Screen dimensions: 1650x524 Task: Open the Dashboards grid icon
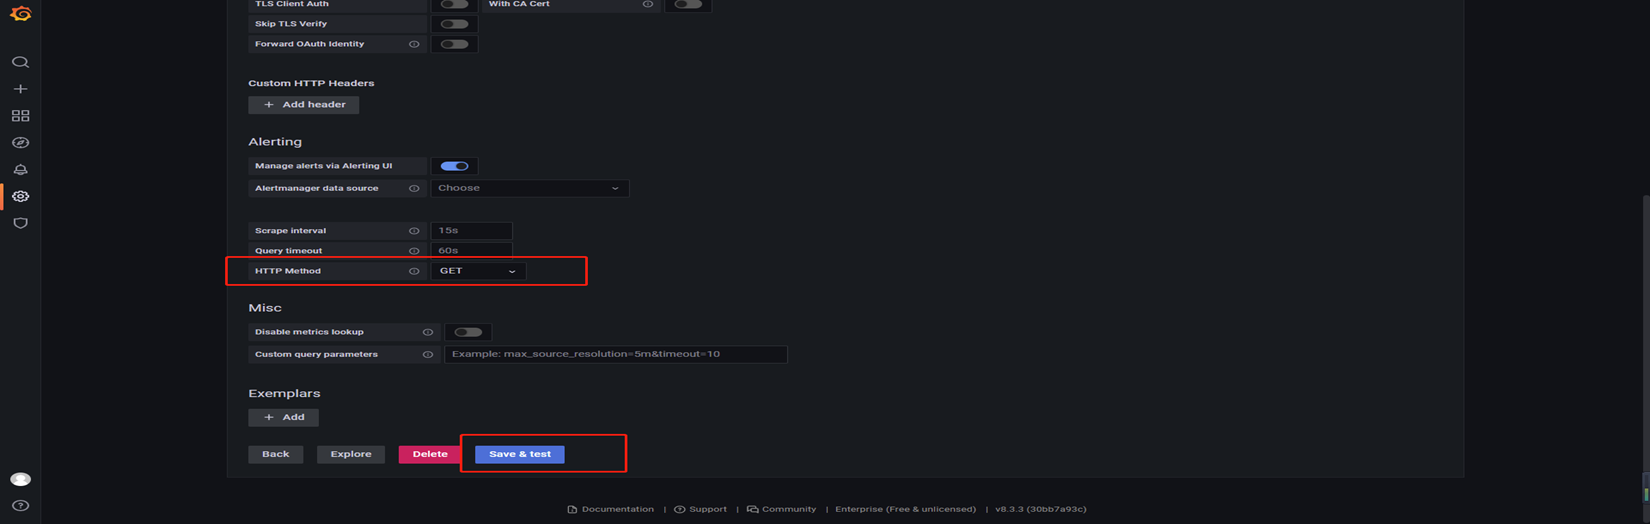click(x=20, y=116)
